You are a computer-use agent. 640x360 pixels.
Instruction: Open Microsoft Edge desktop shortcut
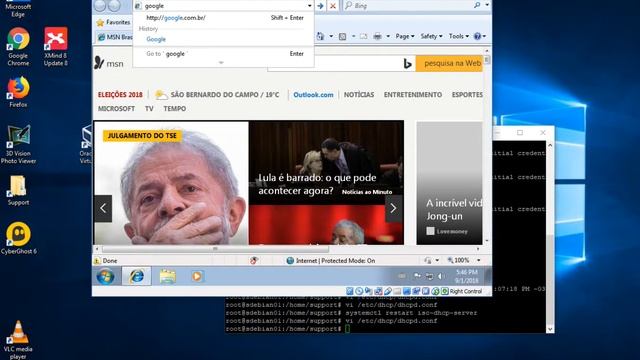point(18,9)
